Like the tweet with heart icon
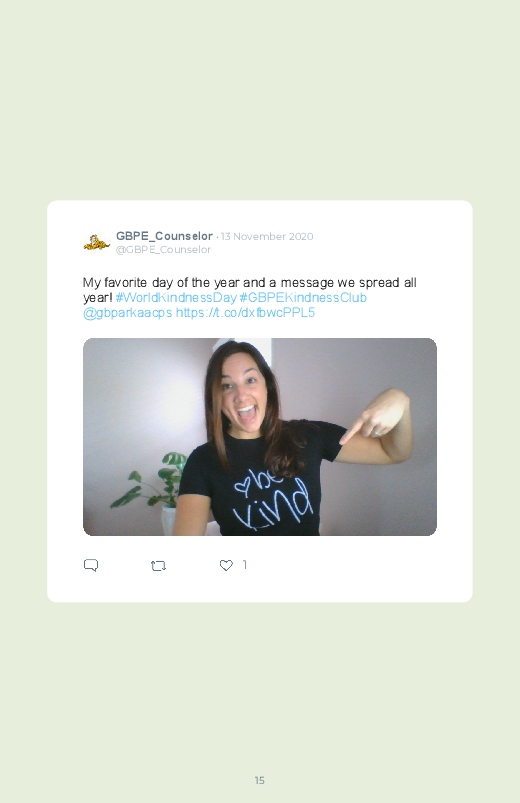Image resolution: width=520 pixels, height=803 pixels. tap(226, 565)
